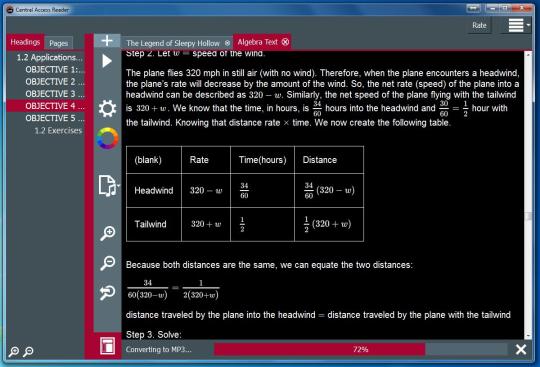This screenshot has height=367, width=540.
Task: Close the Algebra Text tab
Action: [285, 42]
